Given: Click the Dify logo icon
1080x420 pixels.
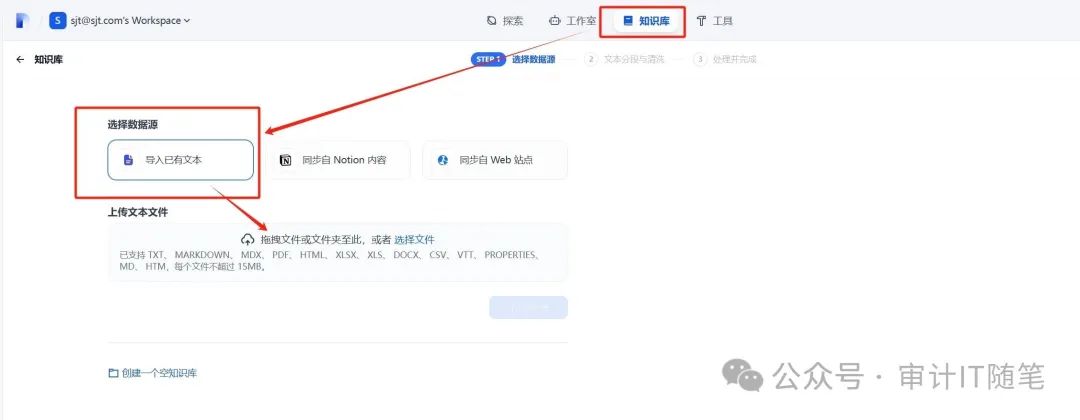Looking at the screenshot, I should [23, 21].
